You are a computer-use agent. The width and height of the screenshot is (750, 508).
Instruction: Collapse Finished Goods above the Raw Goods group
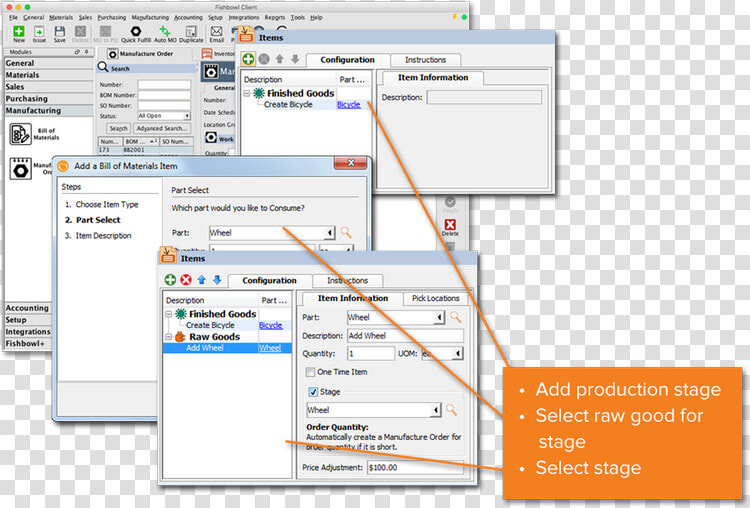pos(168,314)
